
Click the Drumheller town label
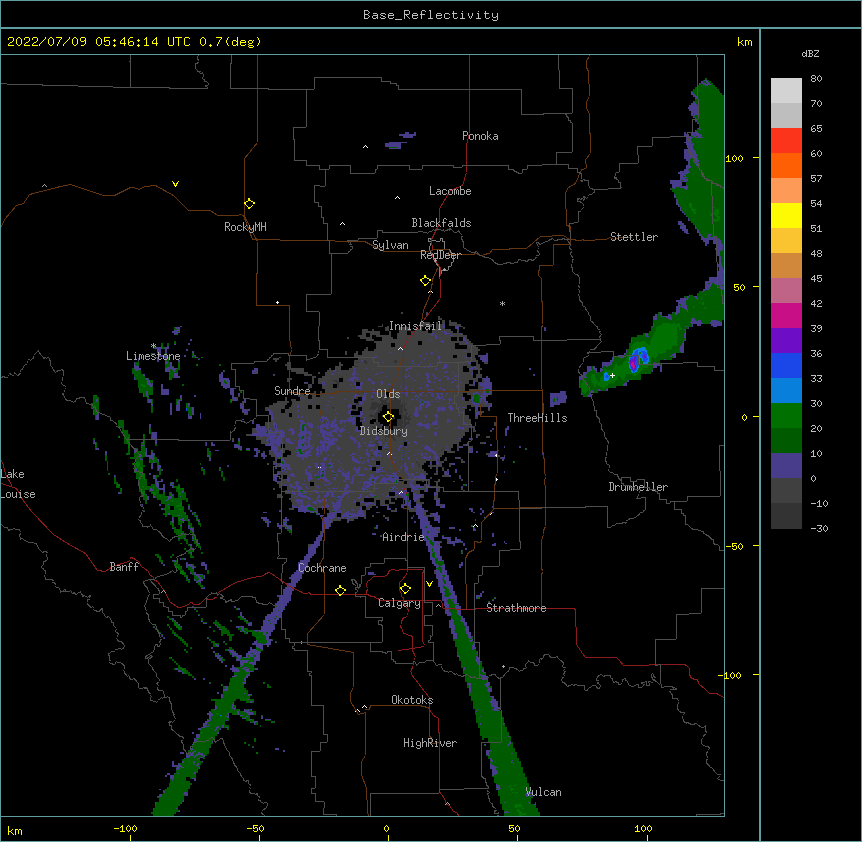[638, 487]
